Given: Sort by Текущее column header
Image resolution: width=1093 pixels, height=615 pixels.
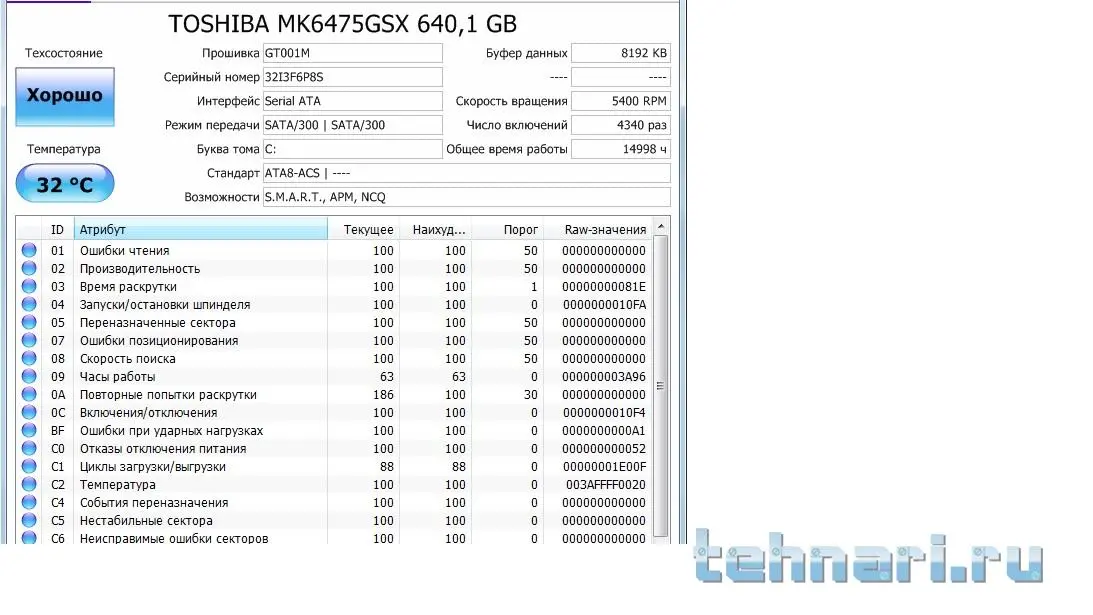Looking at the screenshot, I should 364,229.
